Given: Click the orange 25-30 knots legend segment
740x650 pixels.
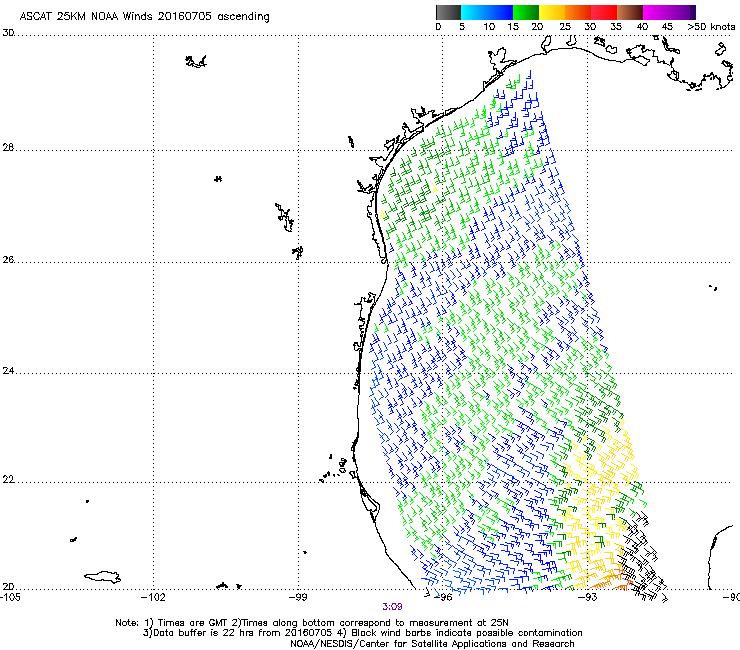Looking at the screenshot, I should pos(578,12).
